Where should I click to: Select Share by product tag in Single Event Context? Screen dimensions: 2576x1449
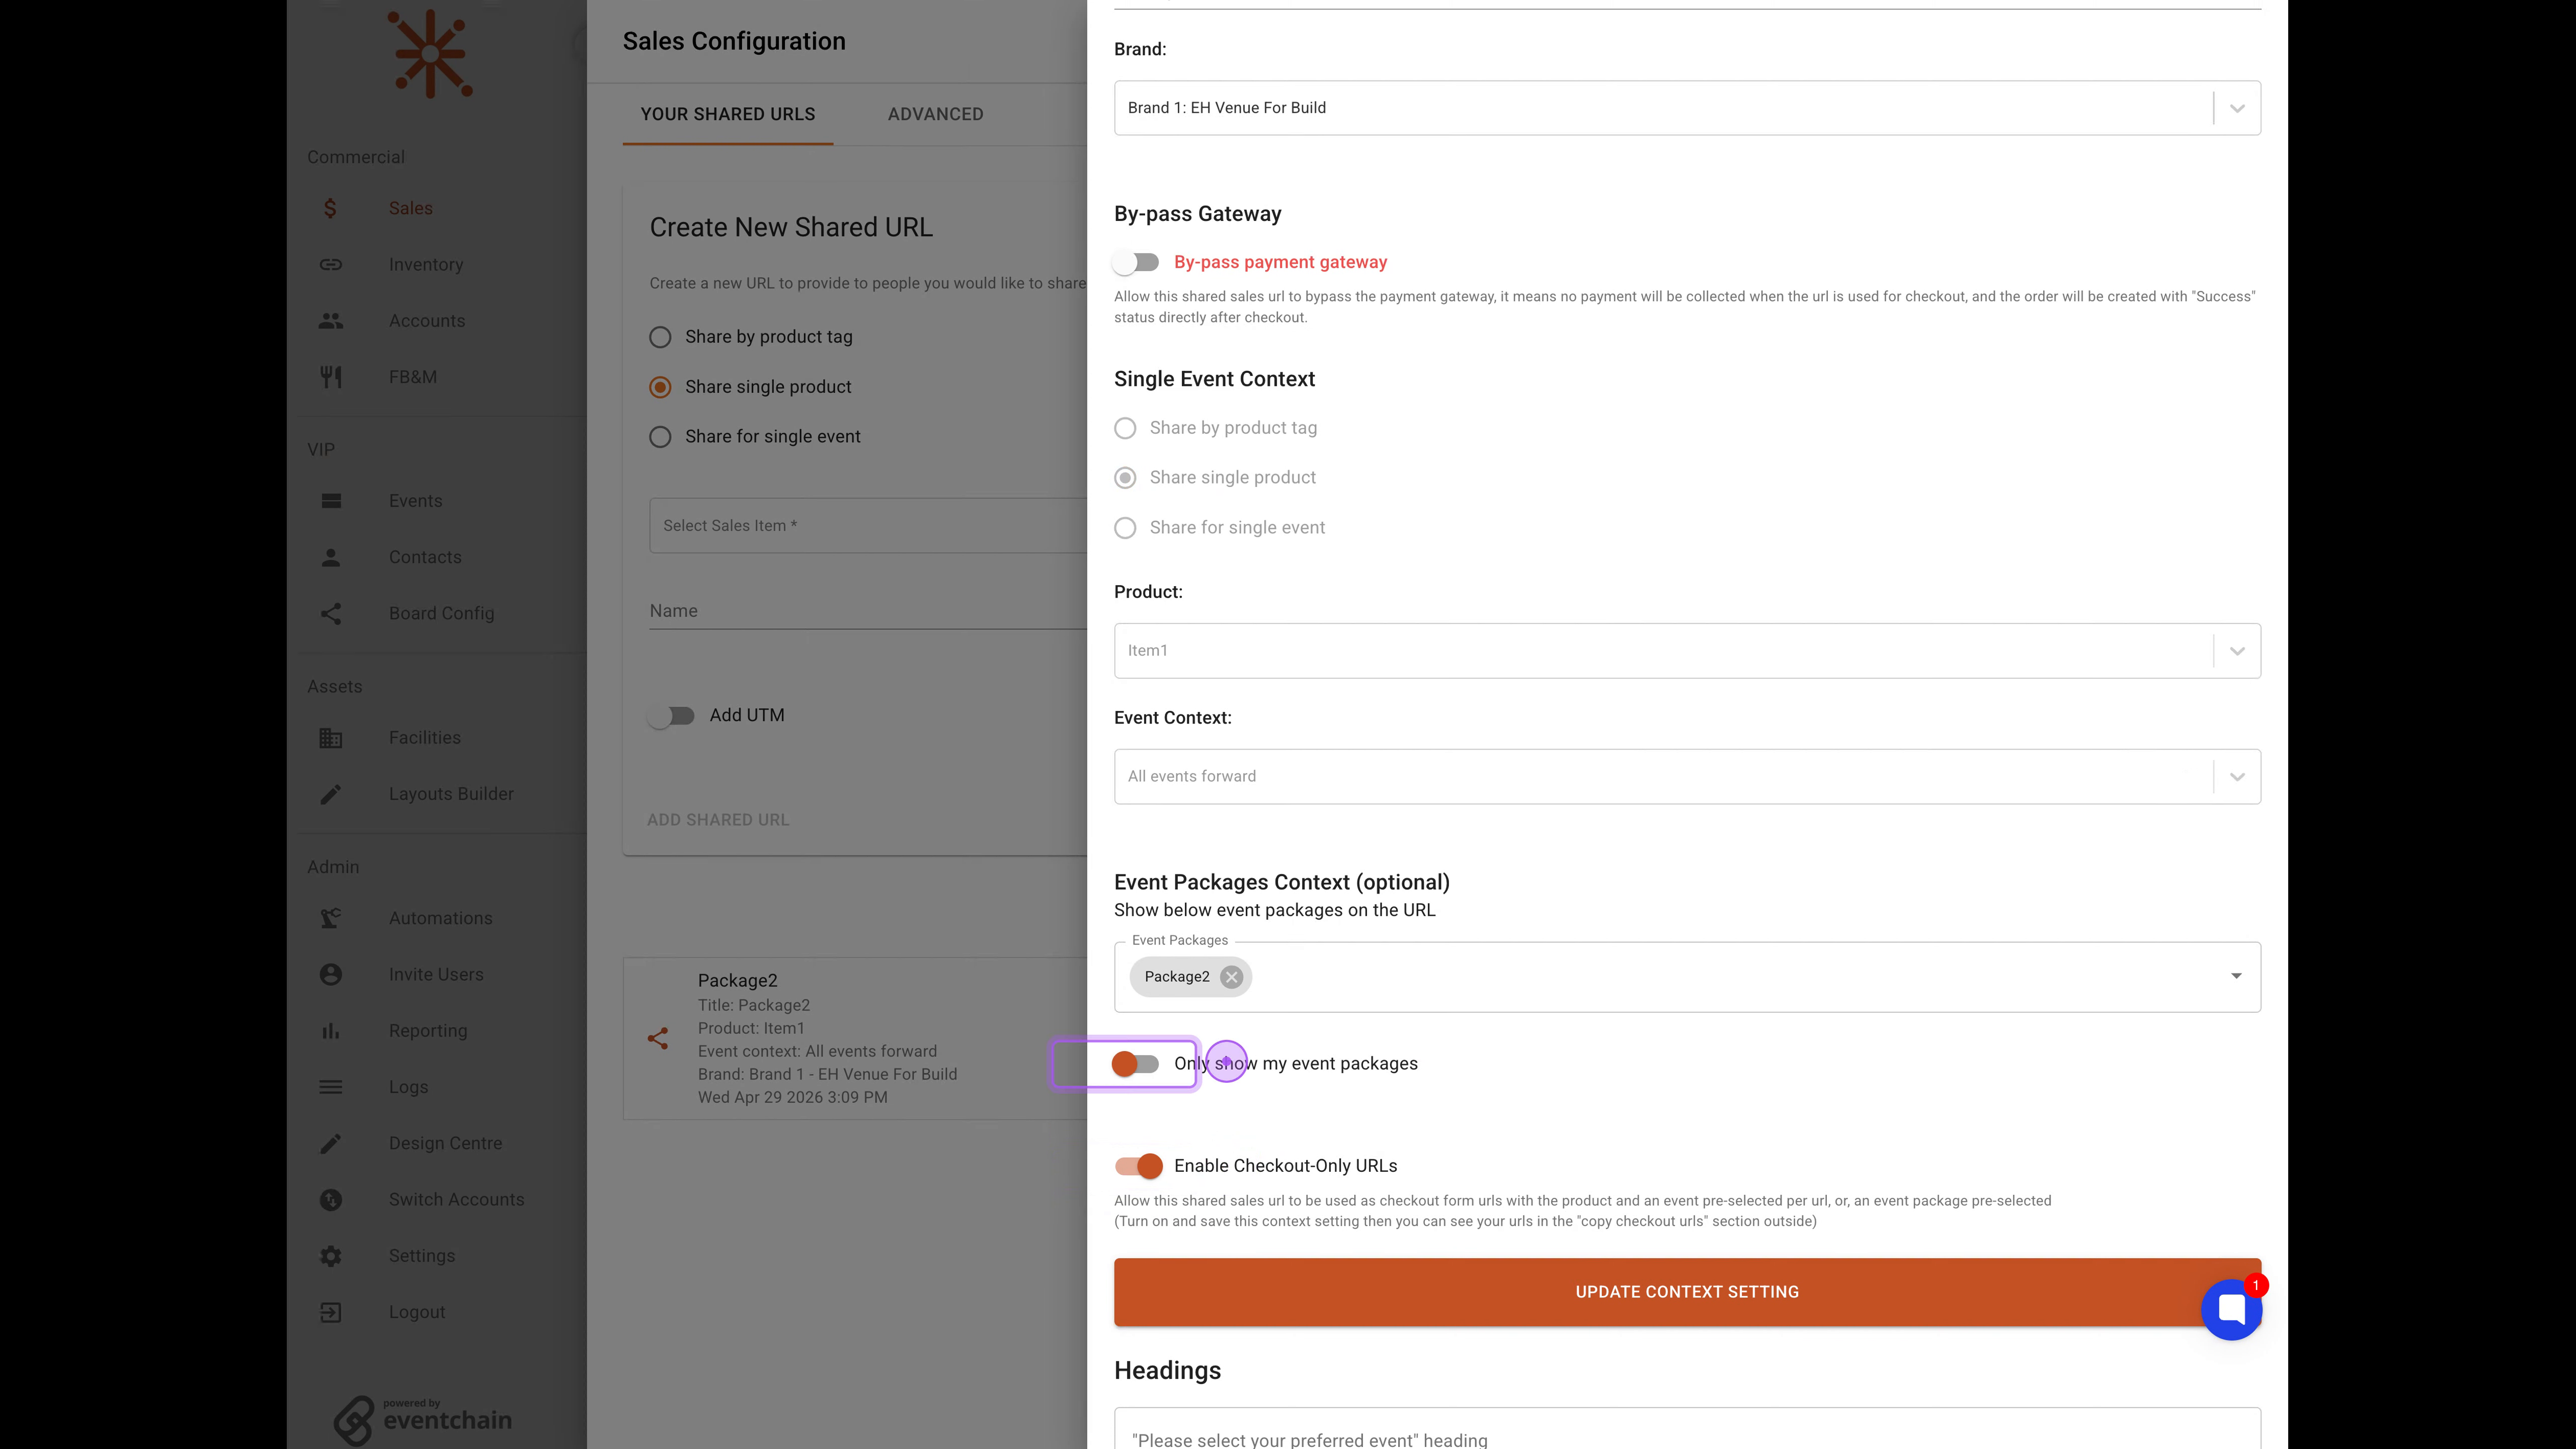[x=1125, y=428]
